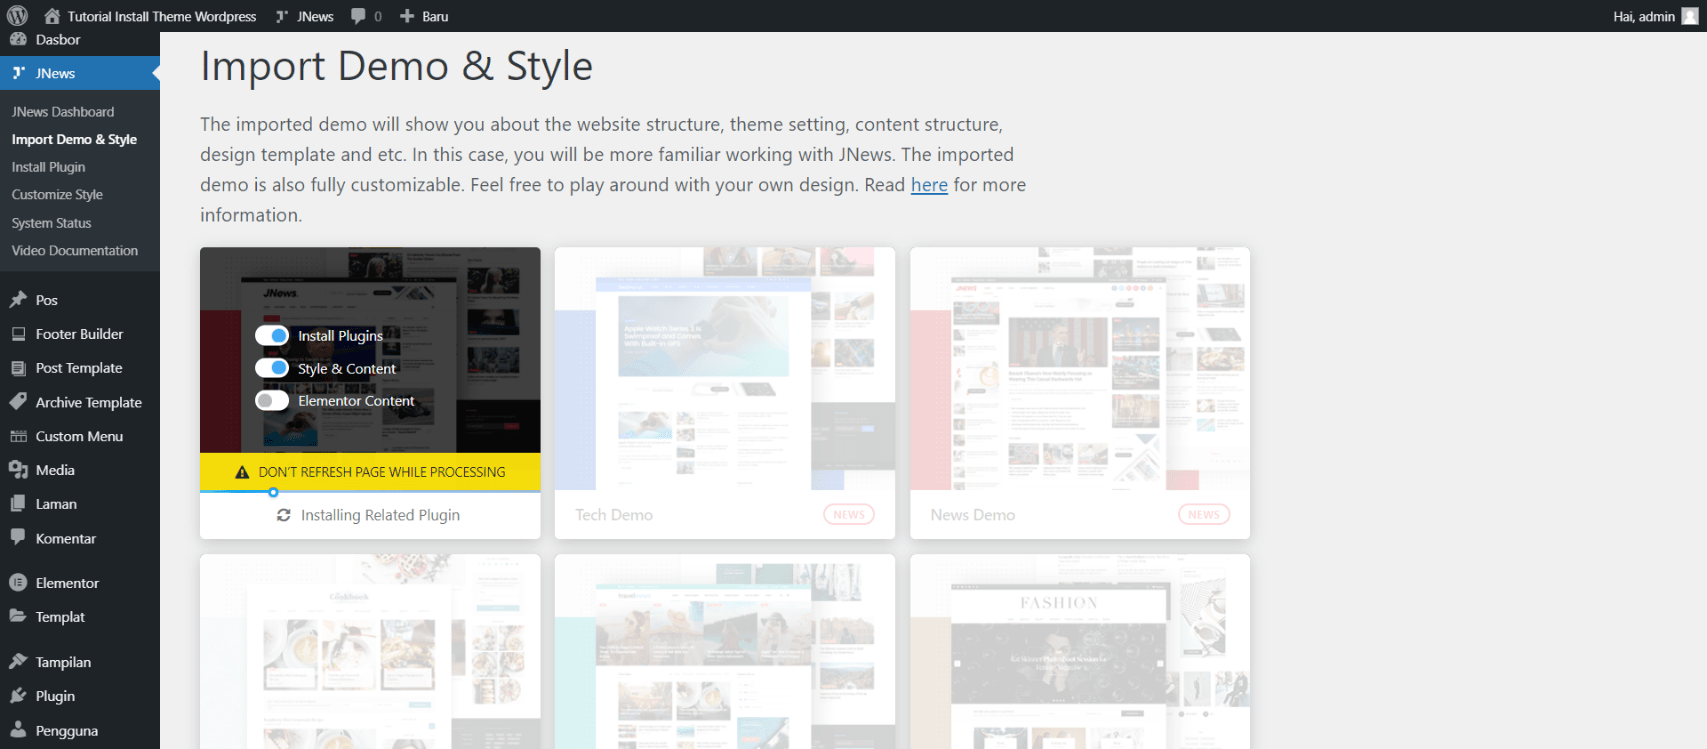Select the Fashion demo thumbnail

coord(1080,652)
